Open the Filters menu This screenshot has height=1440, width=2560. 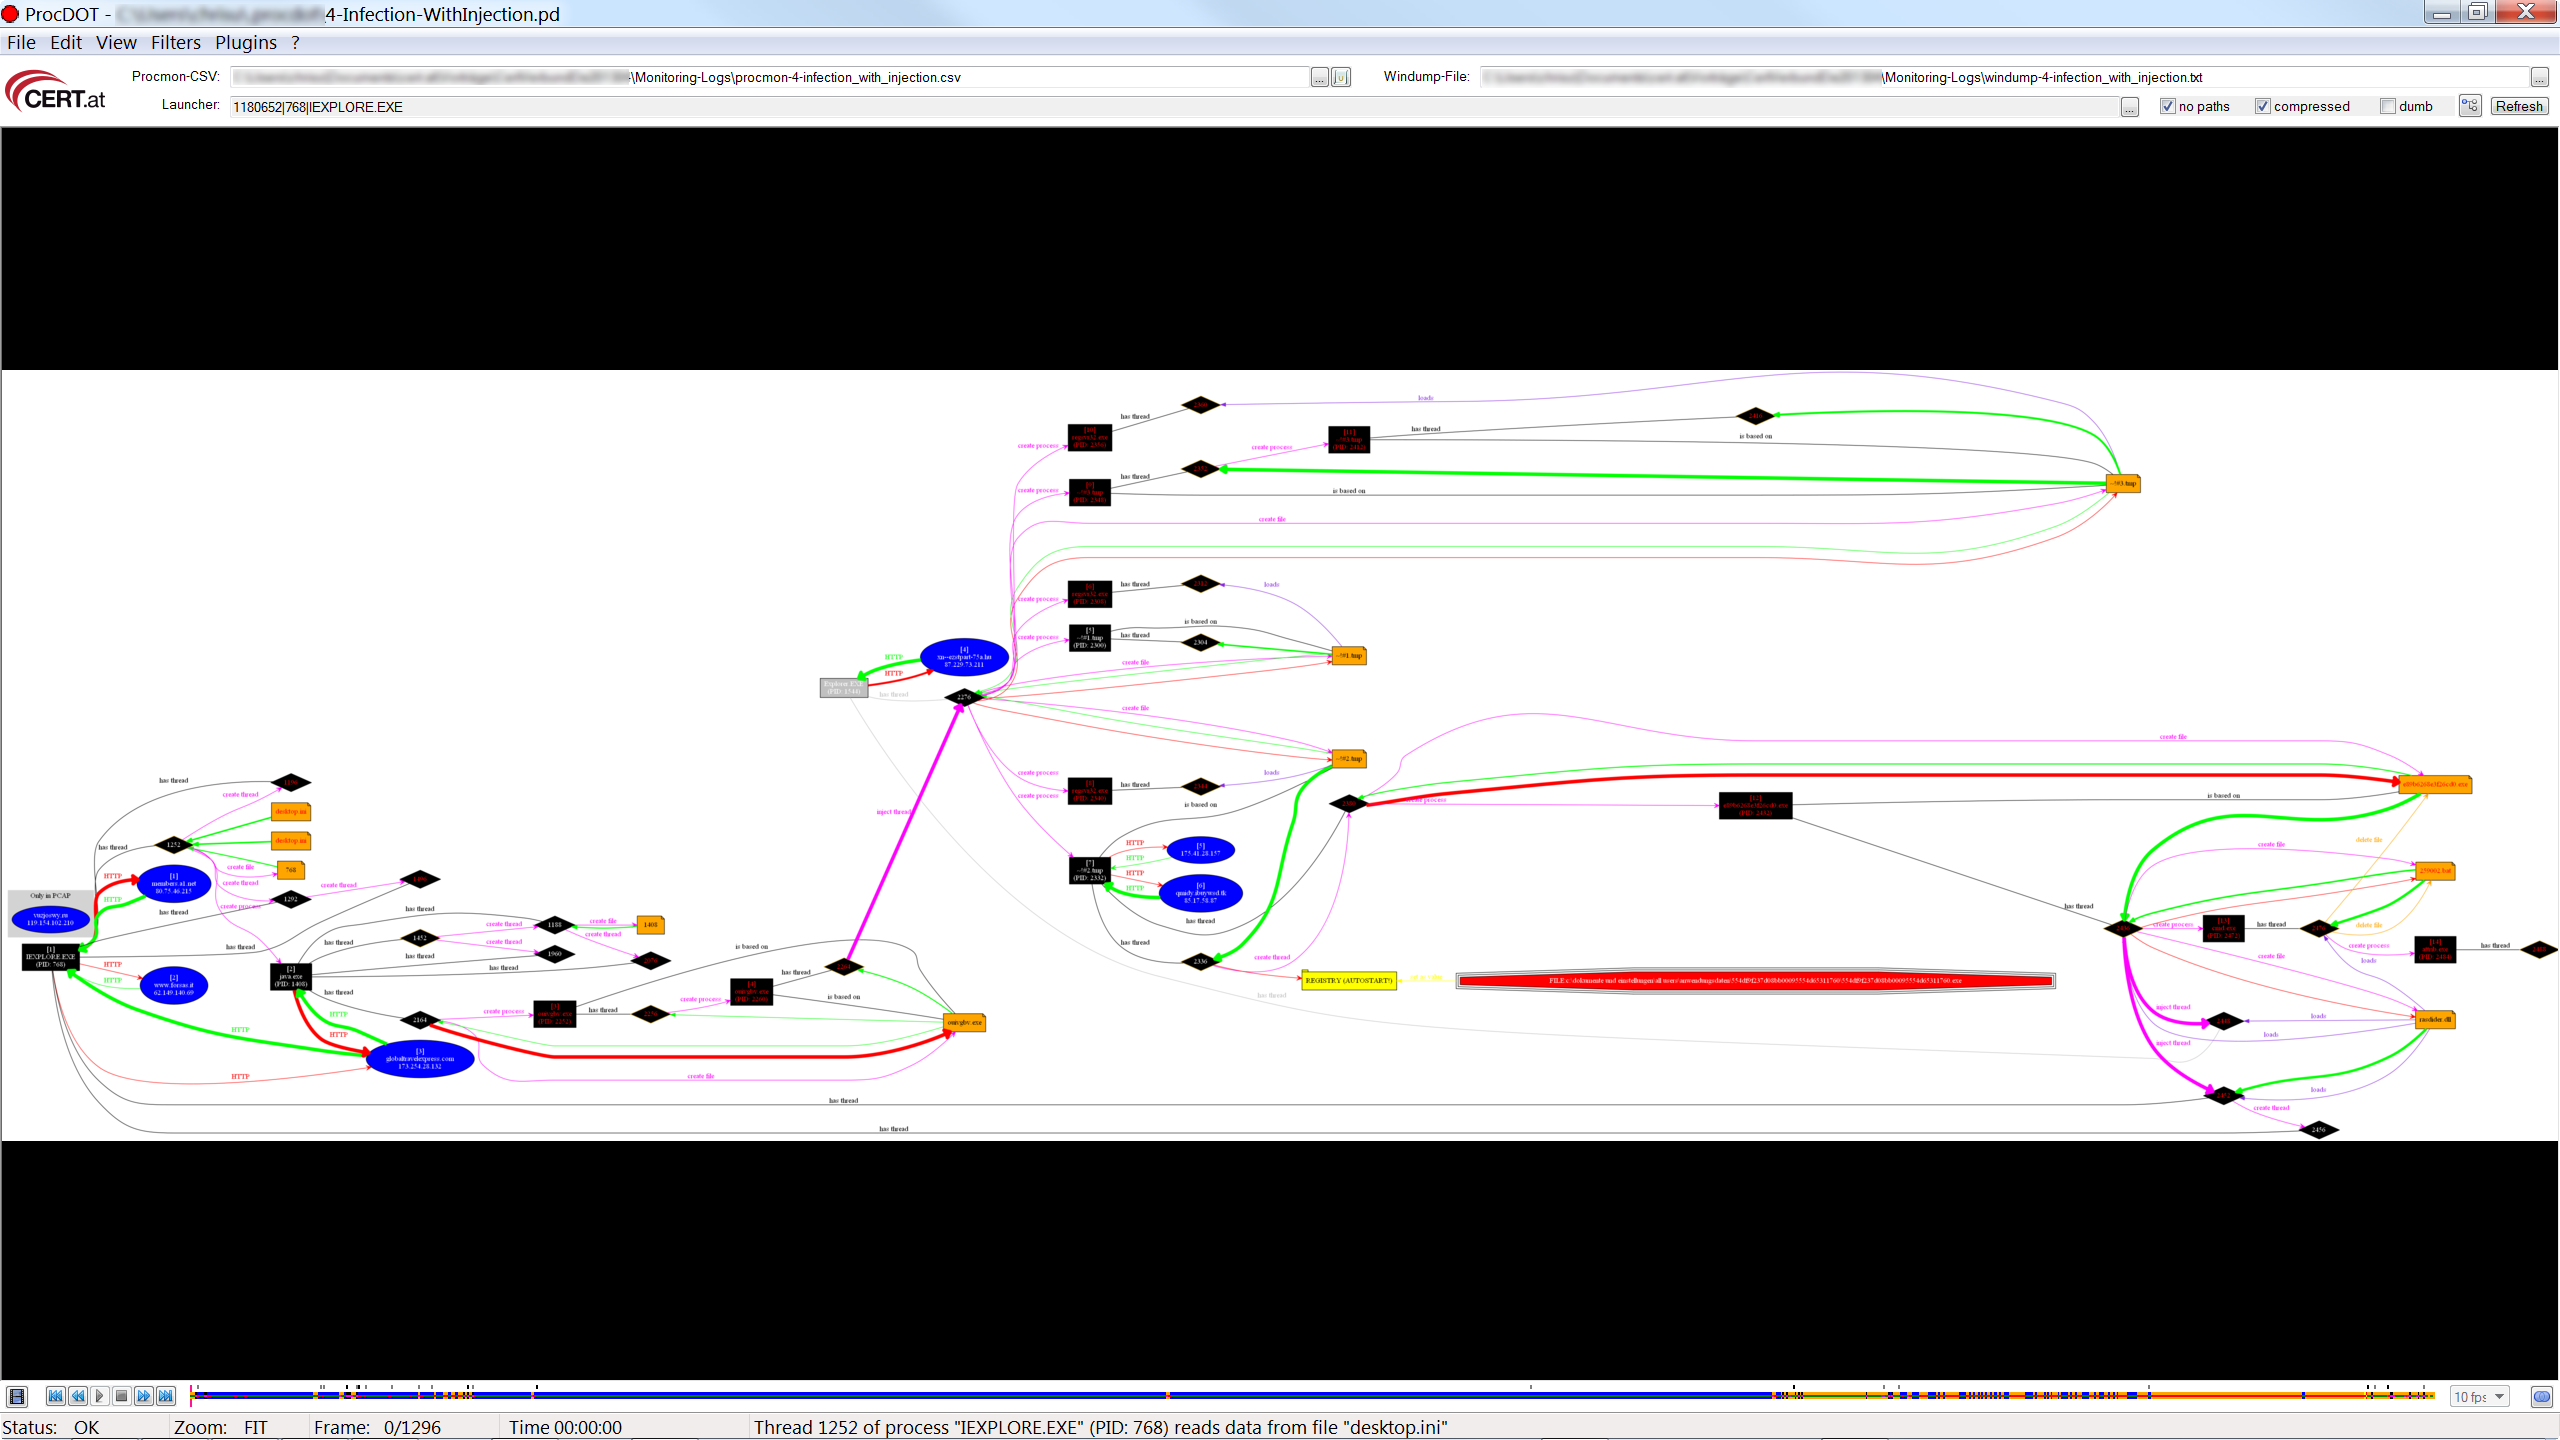[x=176, y=42]
